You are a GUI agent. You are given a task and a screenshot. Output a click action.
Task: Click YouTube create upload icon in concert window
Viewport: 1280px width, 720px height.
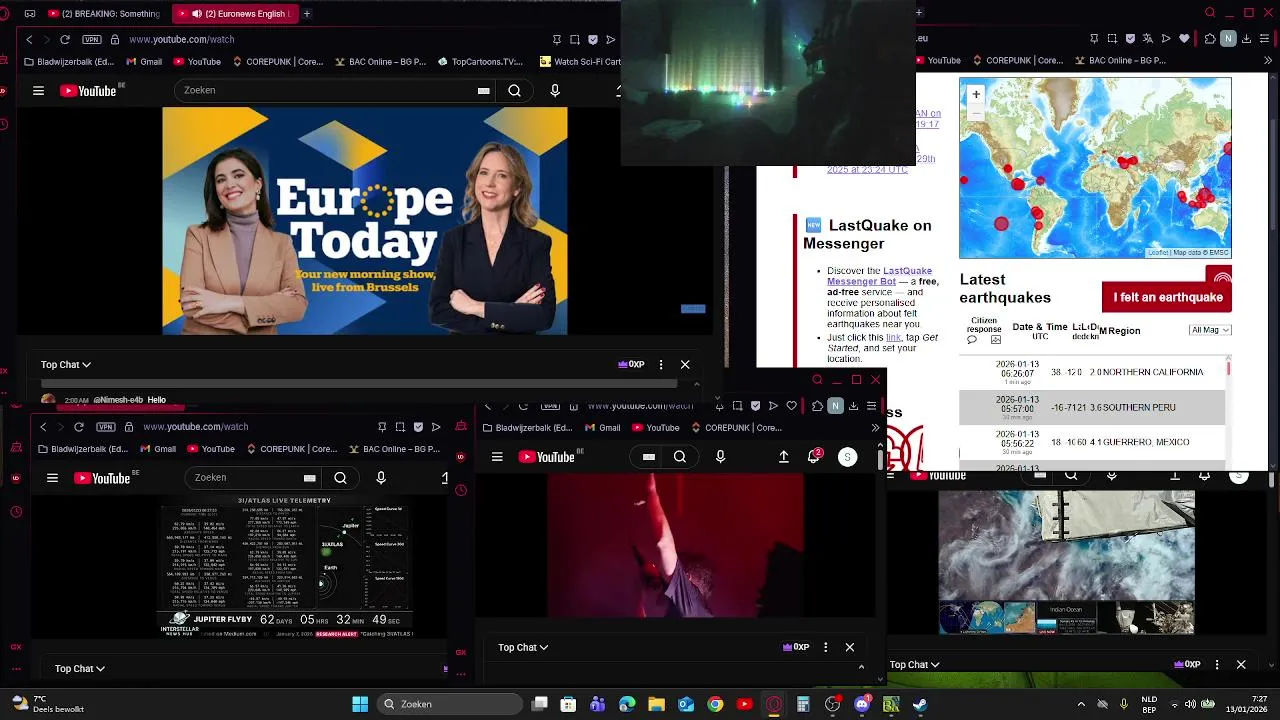point(784,457)
